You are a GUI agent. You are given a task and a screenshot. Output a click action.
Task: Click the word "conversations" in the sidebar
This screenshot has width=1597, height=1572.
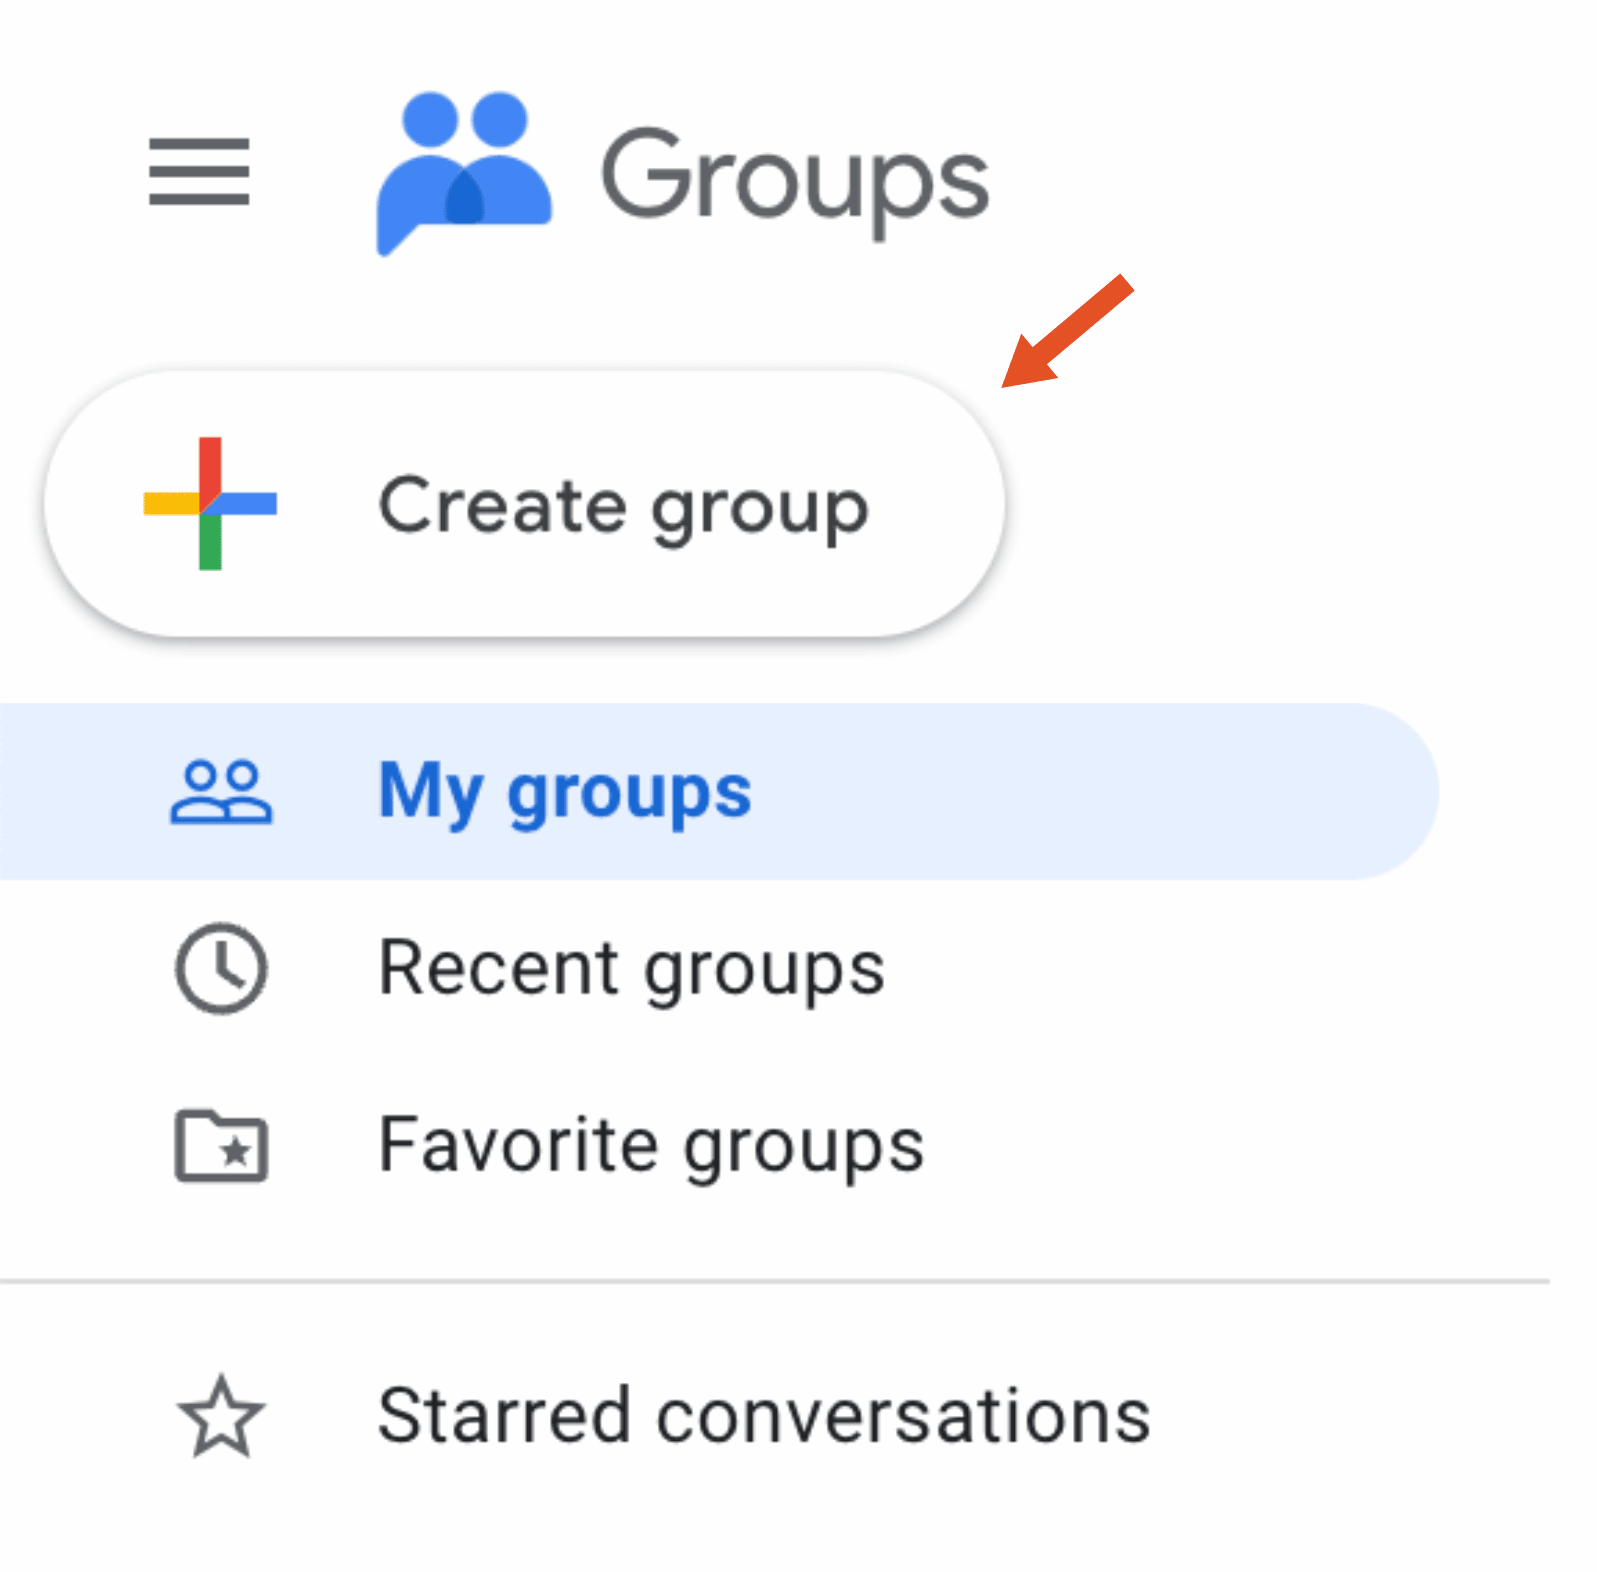[x=903, y=1416]
